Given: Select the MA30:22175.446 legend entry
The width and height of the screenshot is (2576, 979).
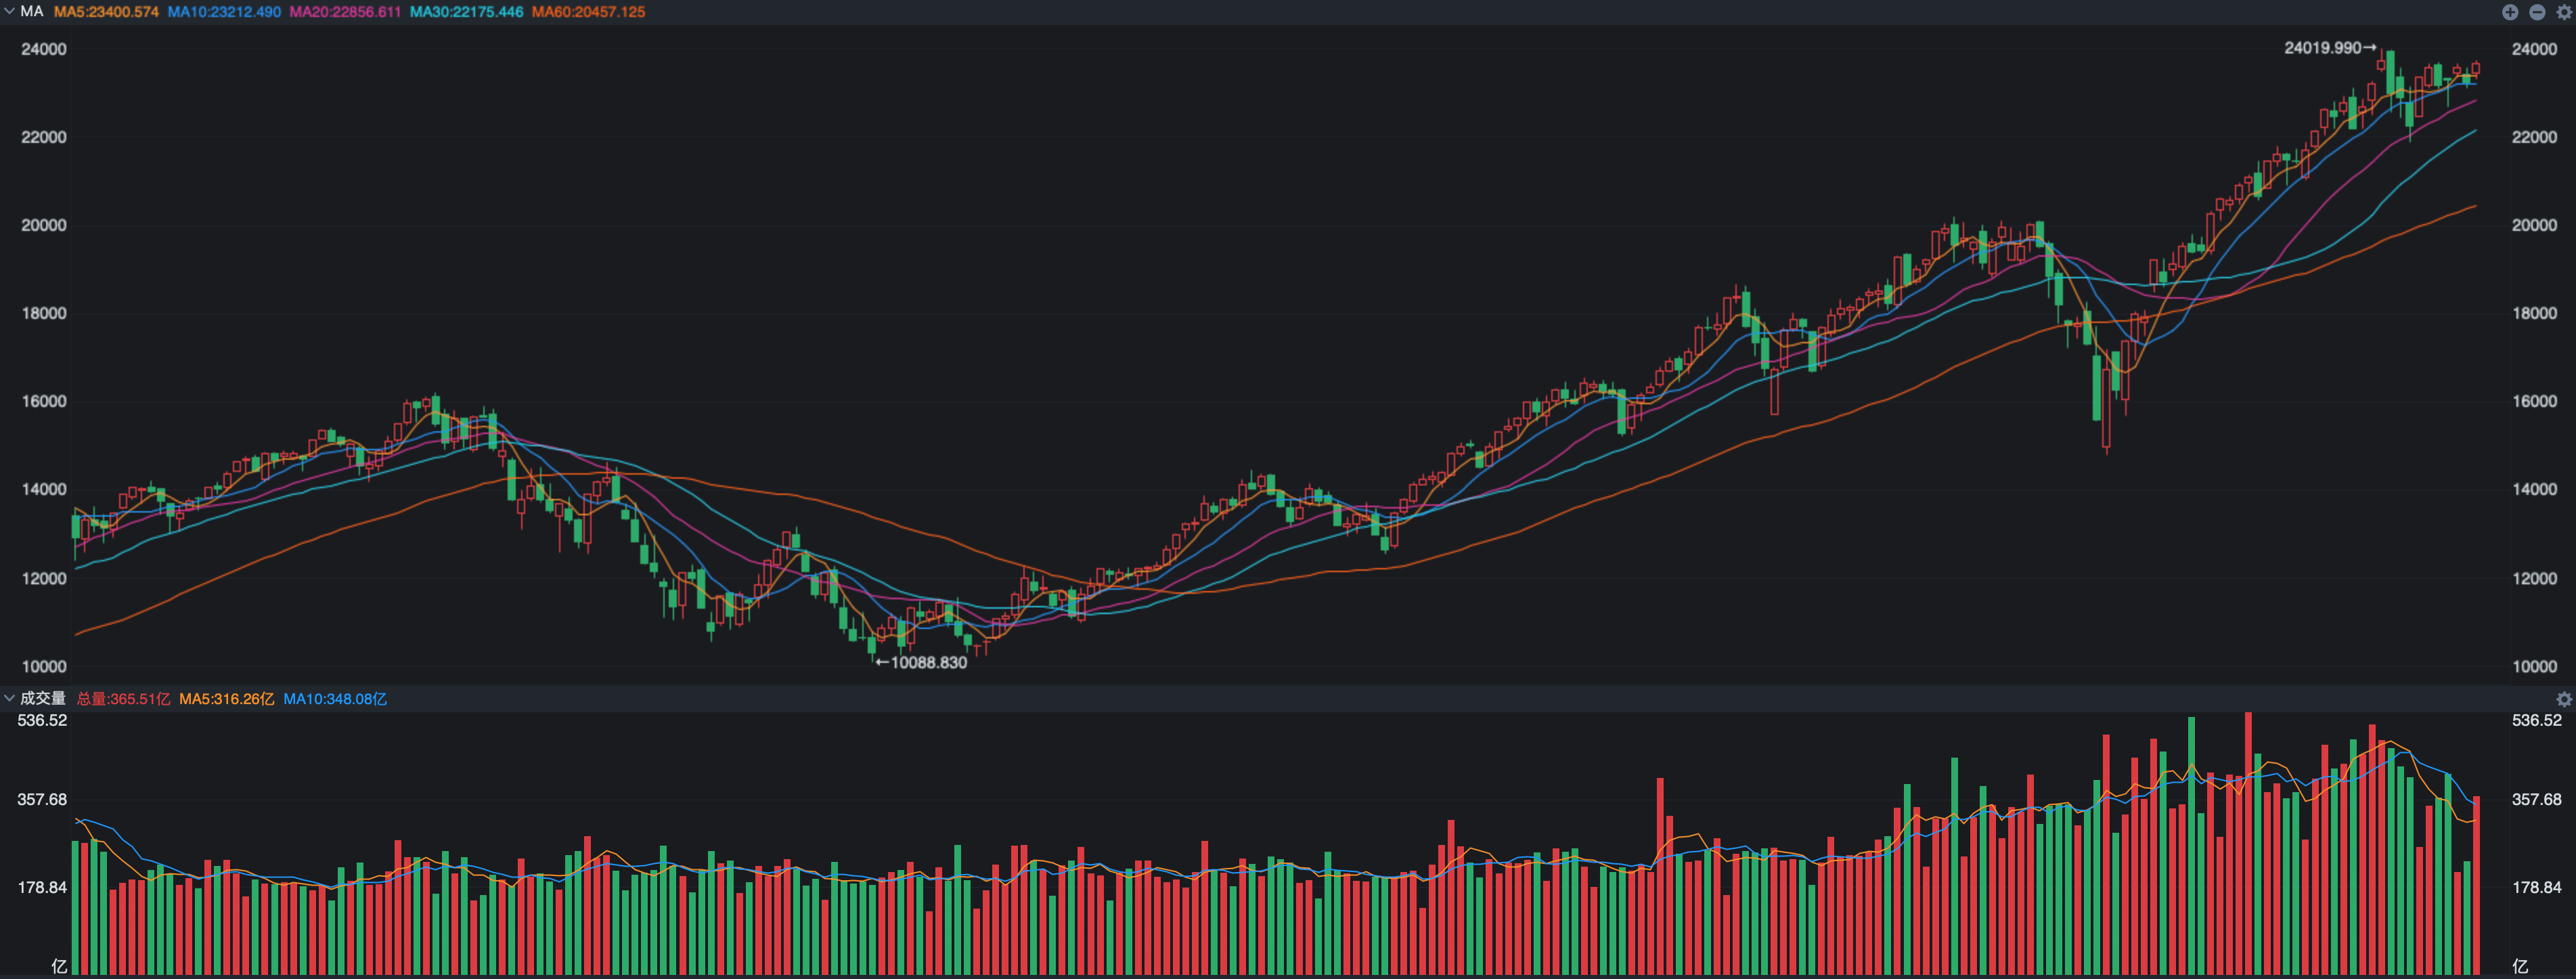Looking at the screenshot, I should 466,12.
